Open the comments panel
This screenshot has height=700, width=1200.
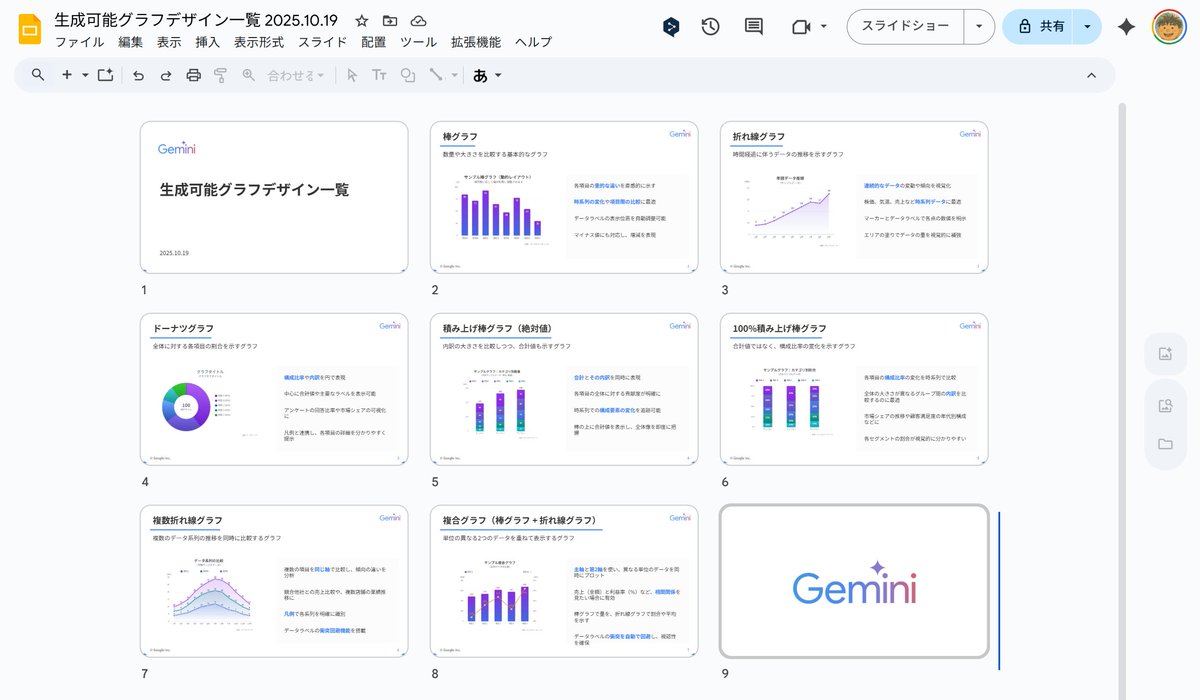754,27
